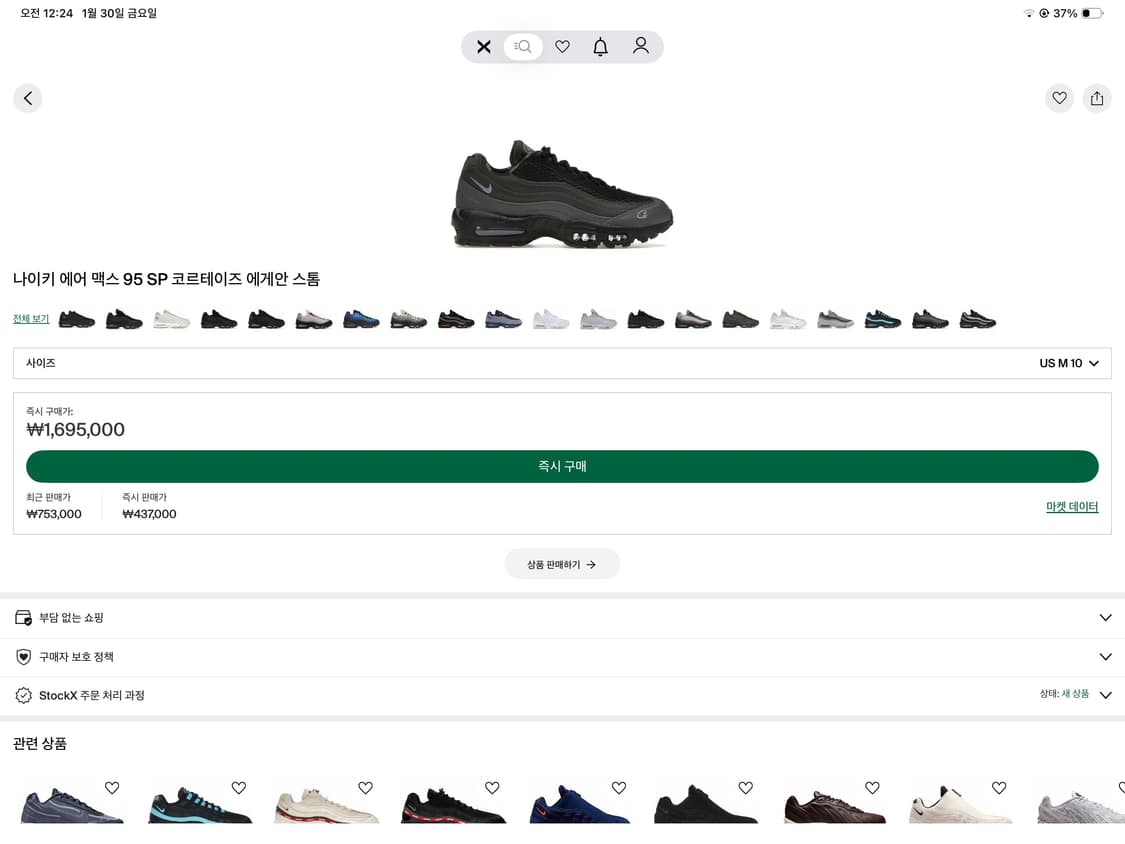Add product to favorites with heart button
Viewport: 1125px width, 844px height.
tap(1059, 98)
